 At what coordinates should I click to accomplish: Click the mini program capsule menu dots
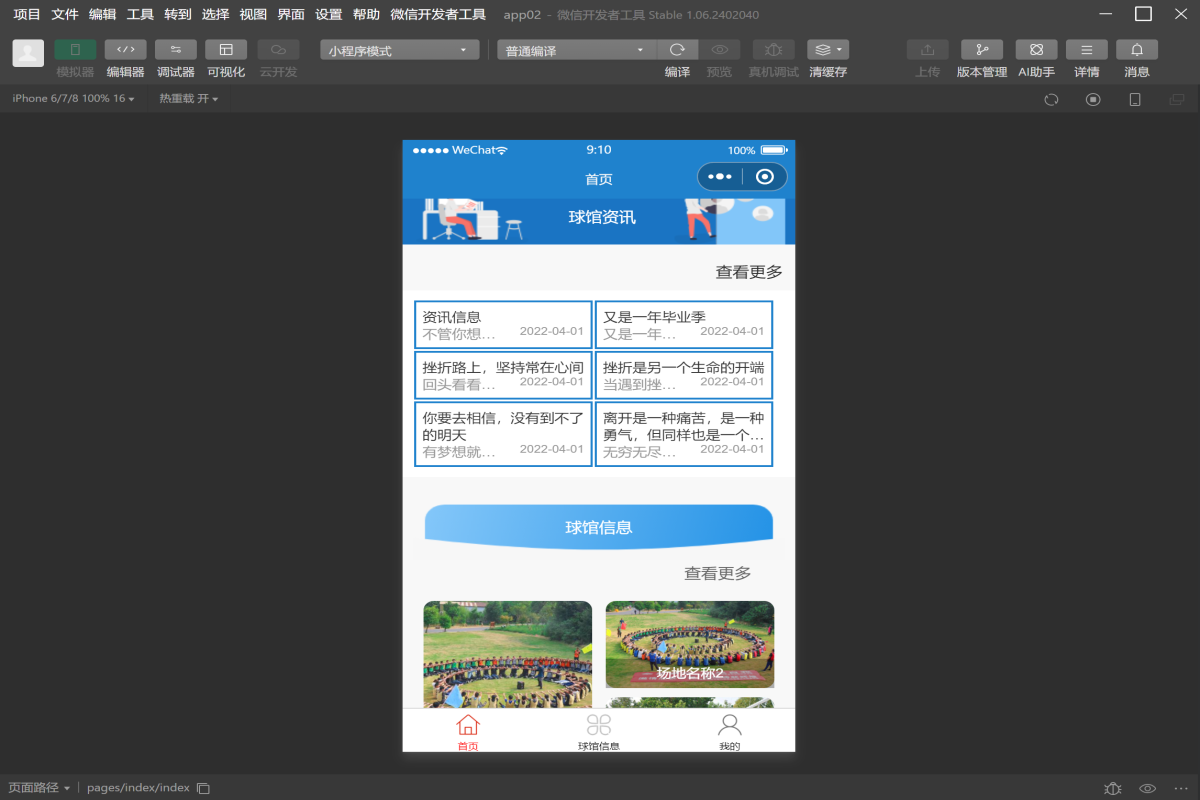click(x=720, y=177)
